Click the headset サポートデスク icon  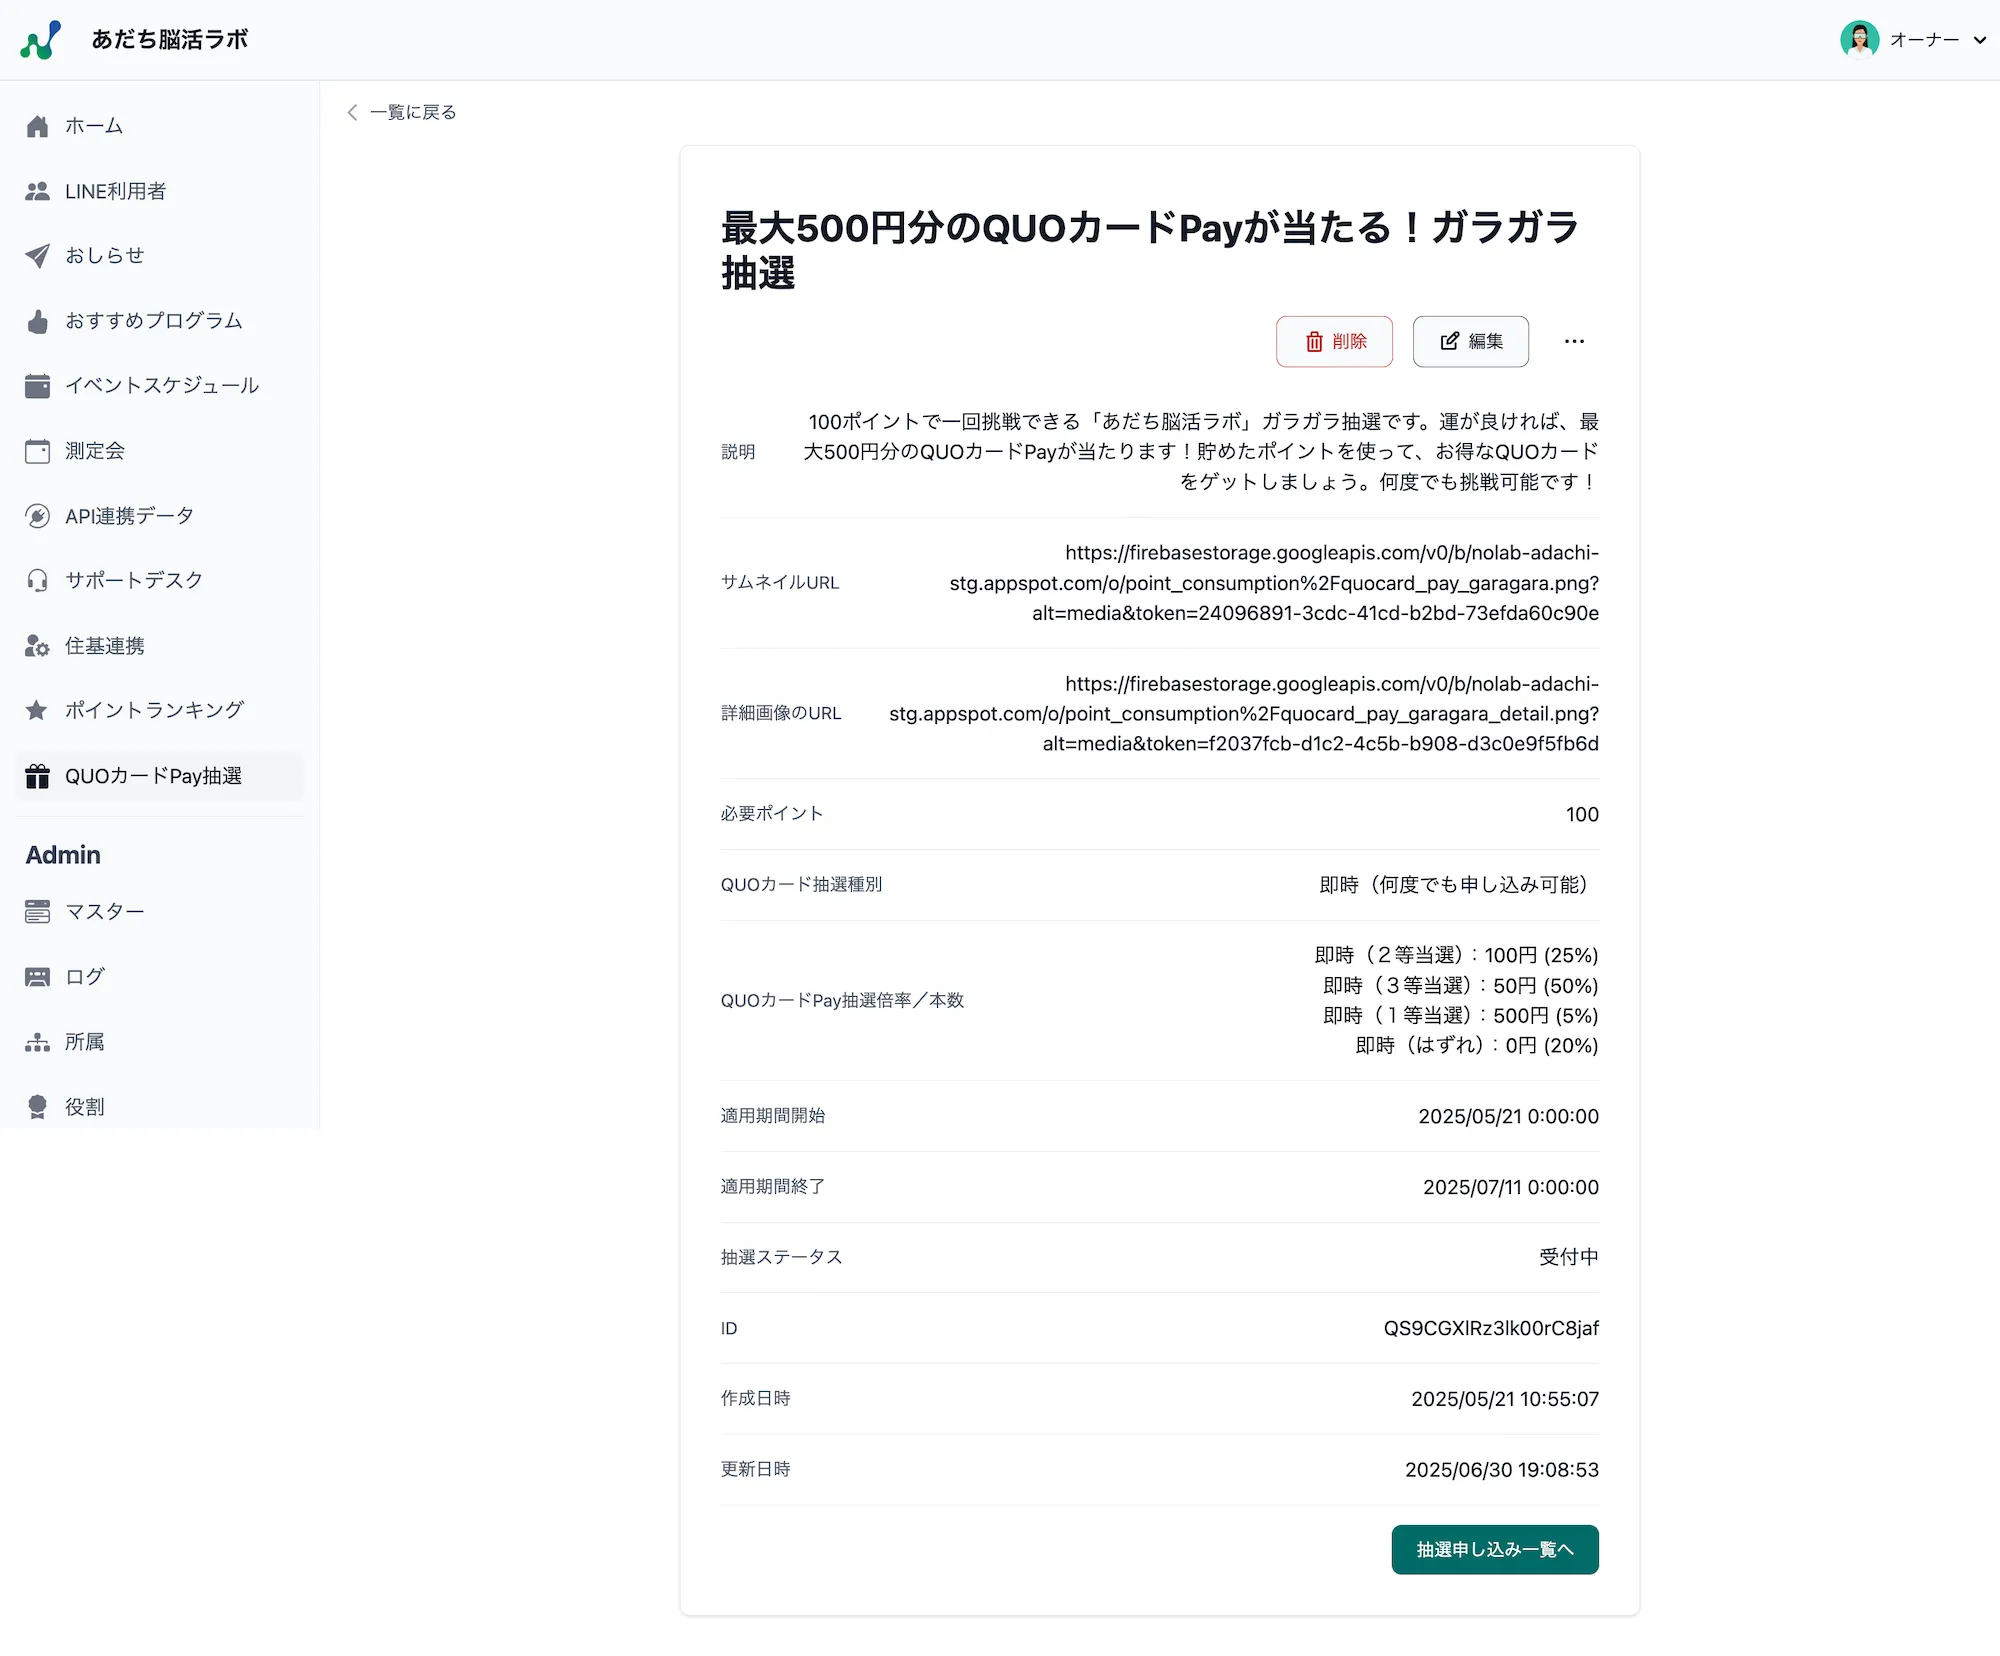(x=37, y=580)
